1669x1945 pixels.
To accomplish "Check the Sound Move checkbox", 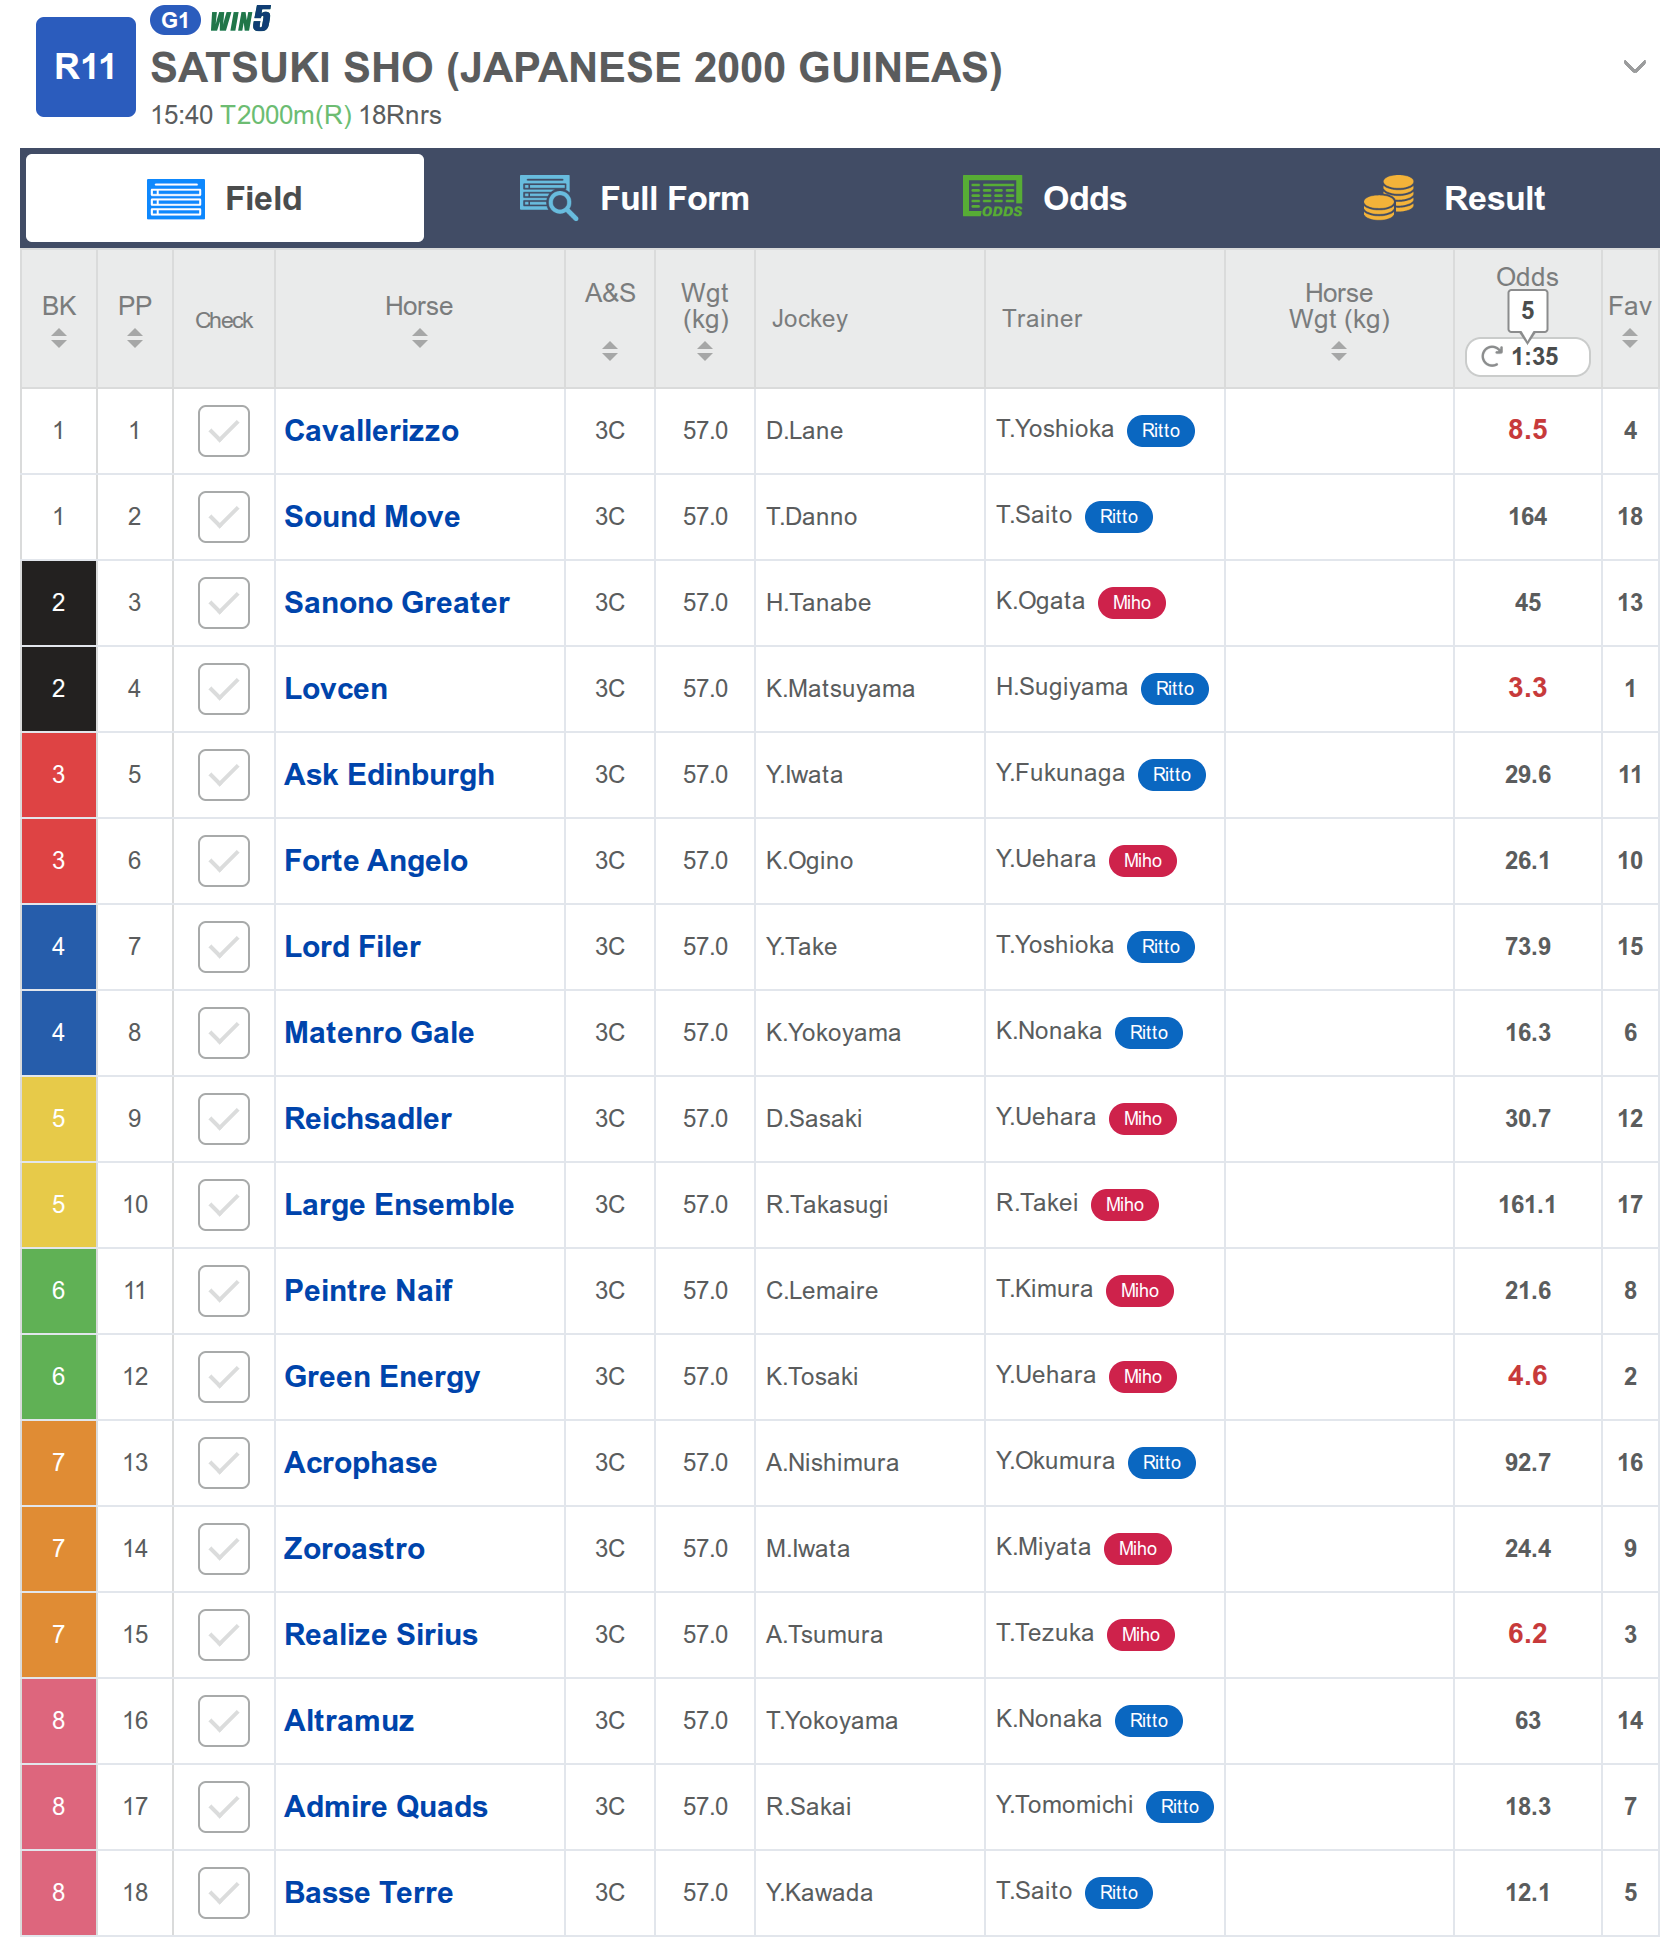I will point(224,517).
